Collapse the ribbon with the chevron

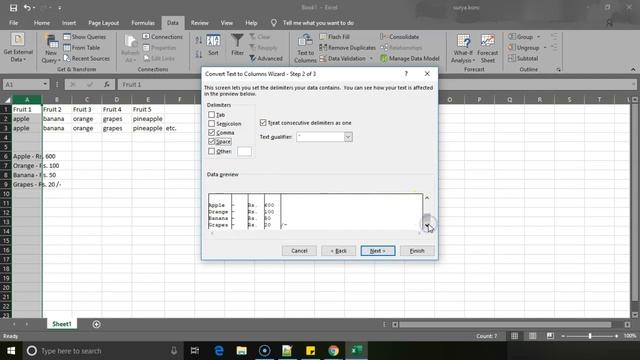pos(633,69)
